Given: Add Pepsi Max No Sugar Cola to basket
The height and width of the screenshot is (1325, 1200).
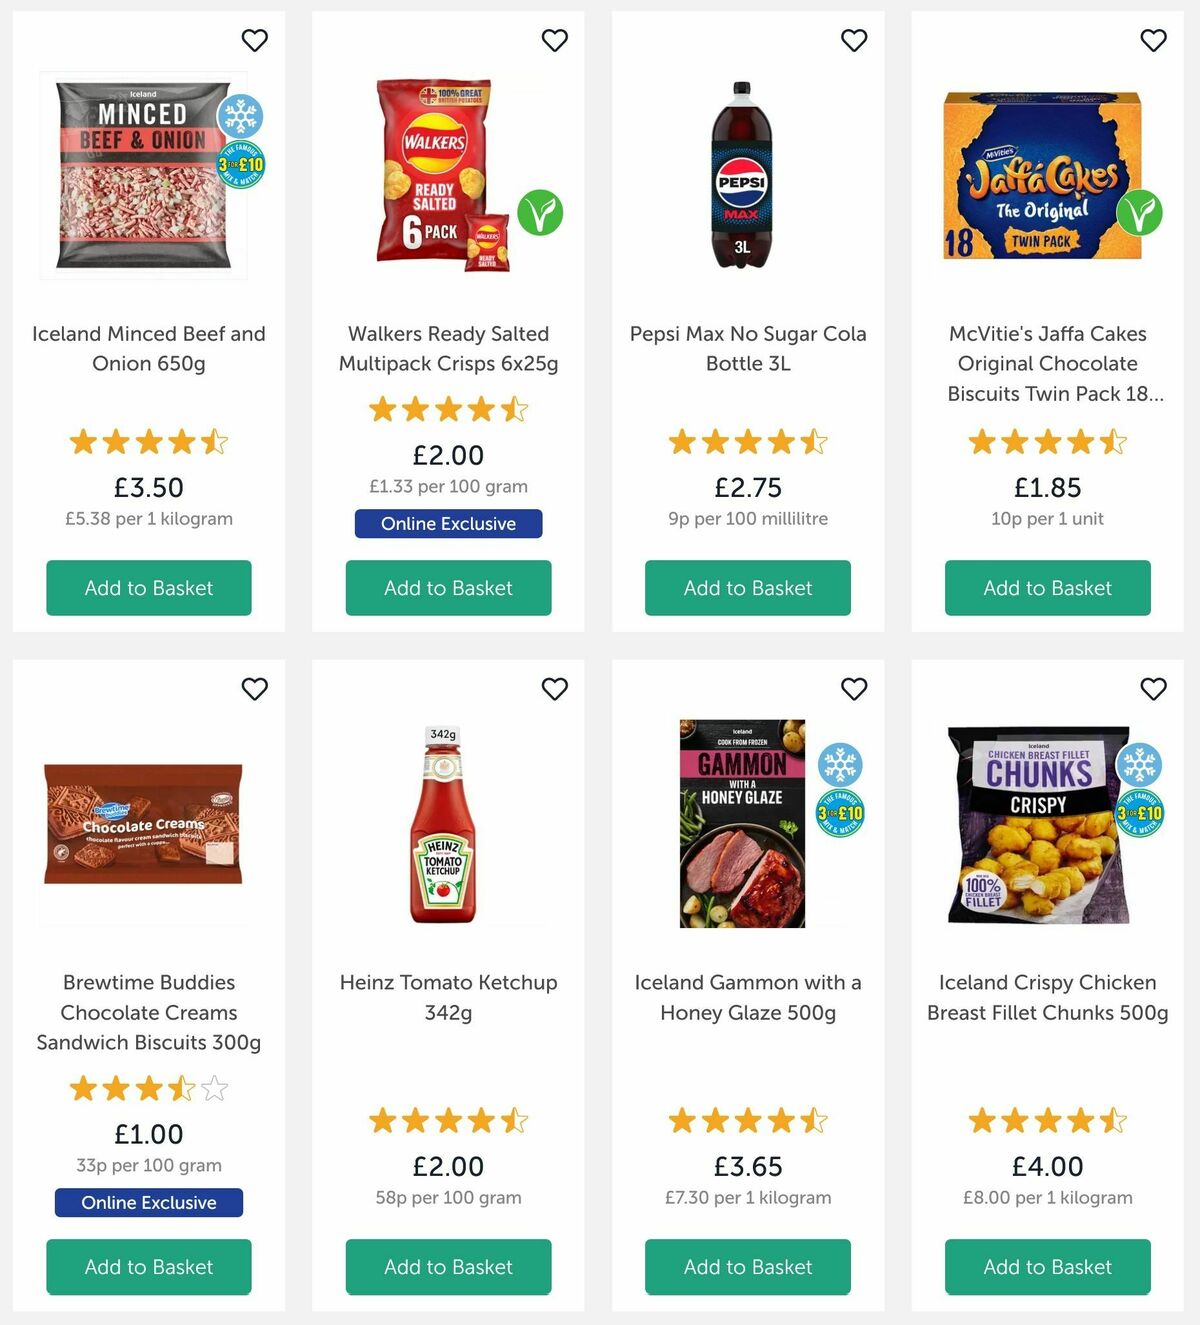Looking at the screenshot, I should (x=747, y=588).
